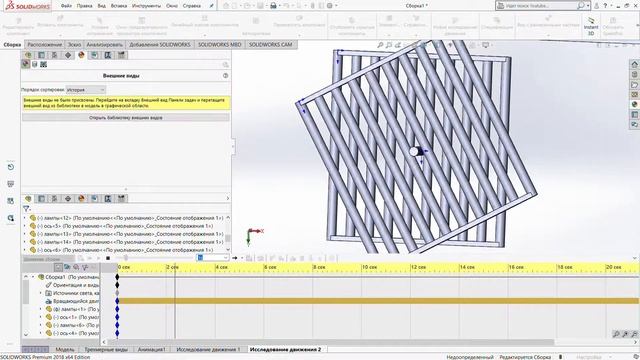The height and width of the screenshot is (360, 640).
Task: Toggle third motion tree filter icon
Action: tap(76, 267)
